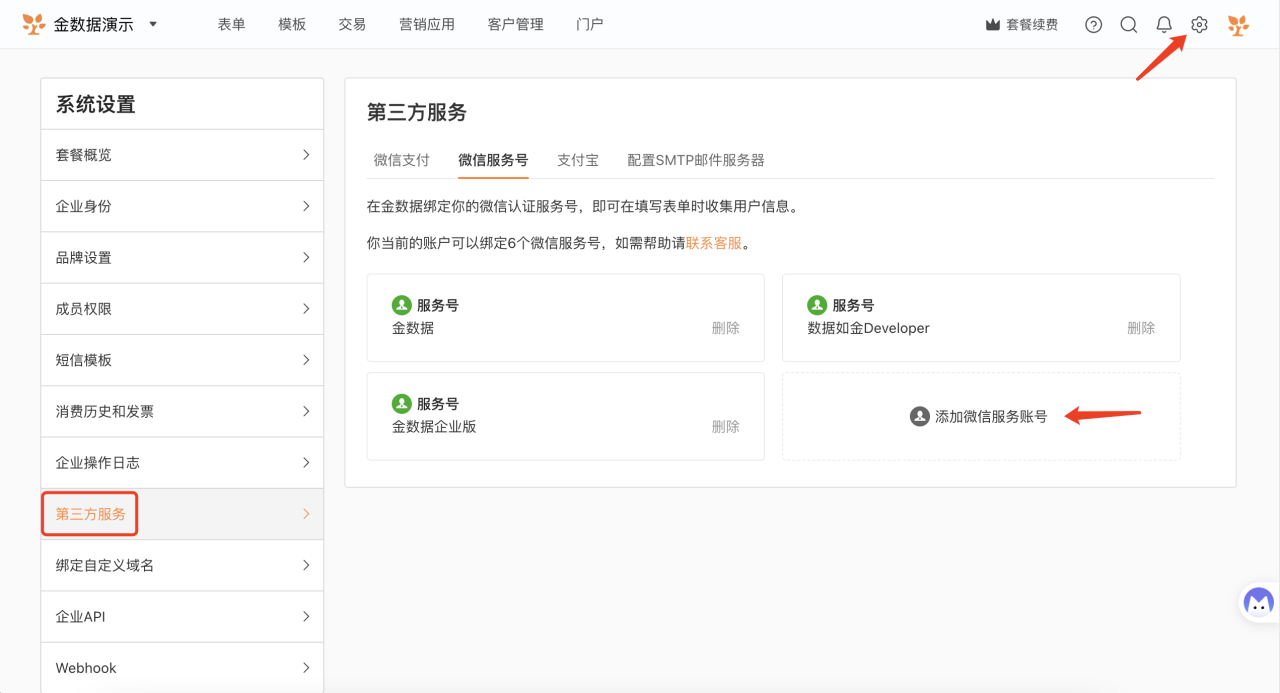This screenshot has height=693, width=1280.
Task: Open the 模板 menu
Action: (292, 24)
